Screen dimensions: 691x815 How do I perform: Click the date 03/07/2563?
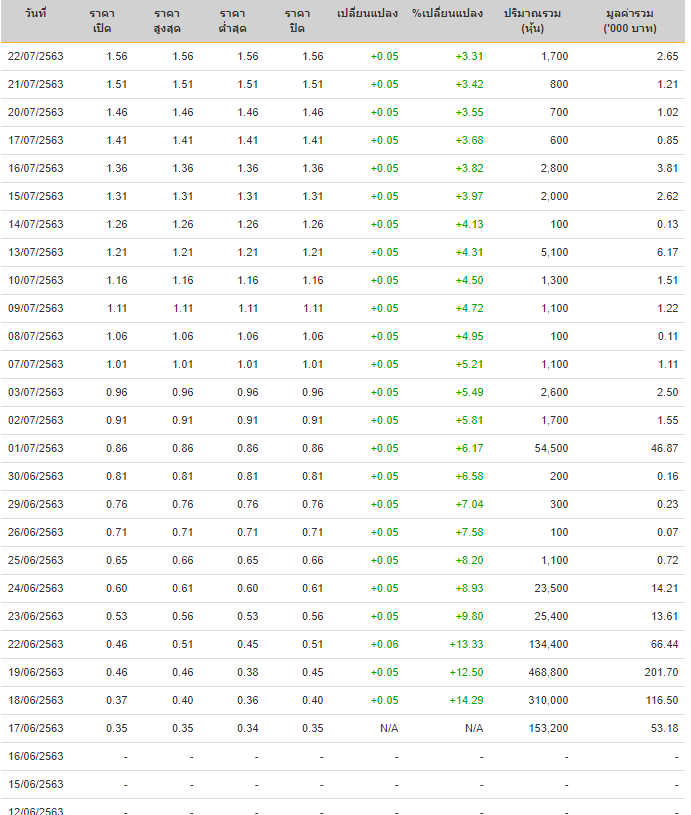pos(35,392)
